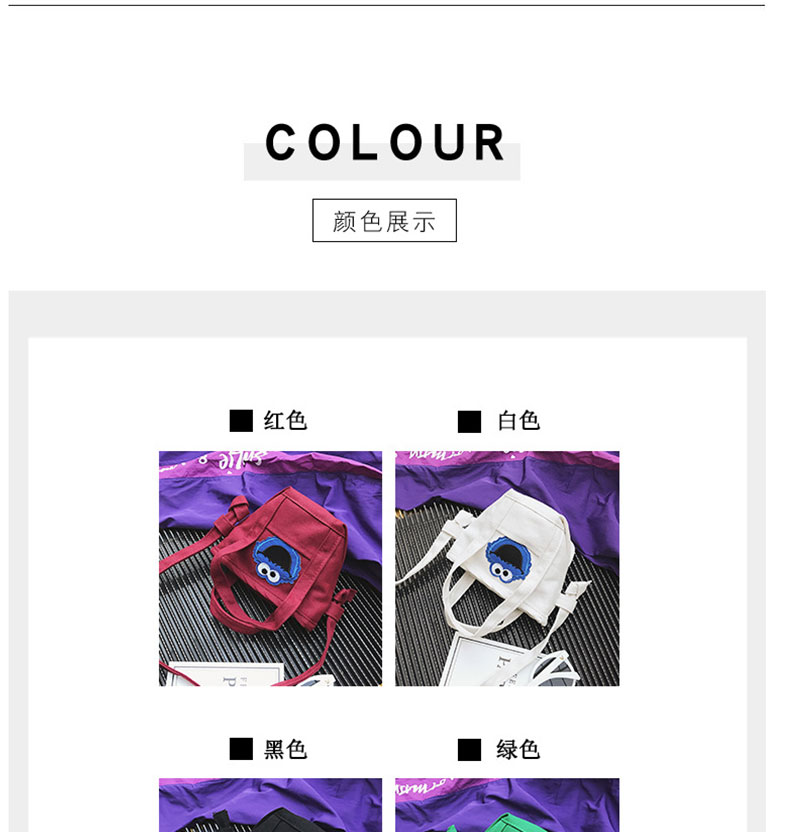Open the black bag product photo
The image size is (790, 832).
pos(270,805)
